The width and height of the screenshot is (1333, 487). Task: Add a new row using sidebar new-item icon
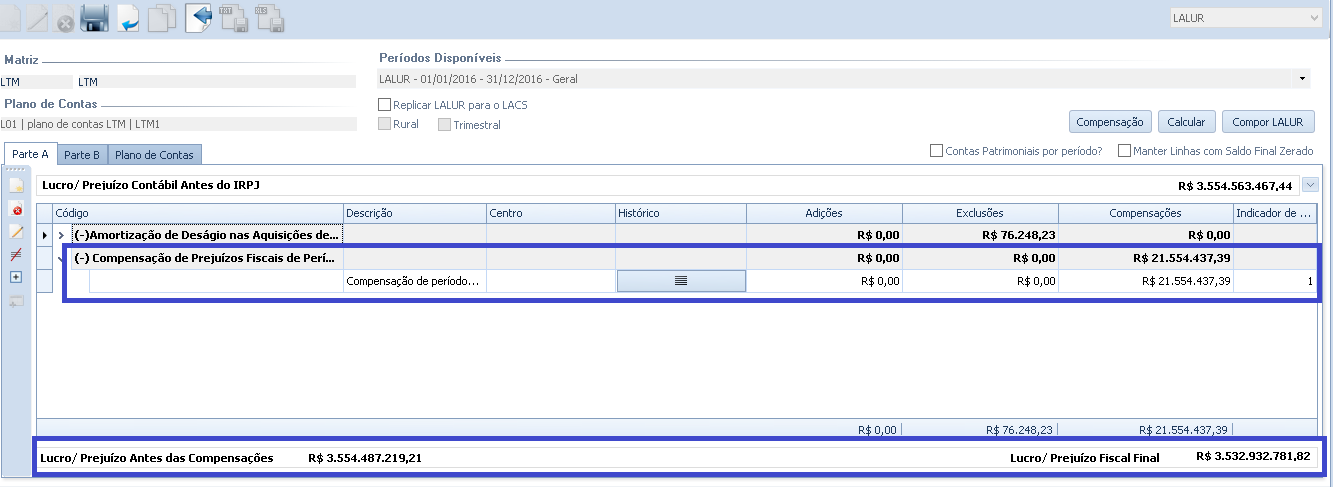coord(16,186)
